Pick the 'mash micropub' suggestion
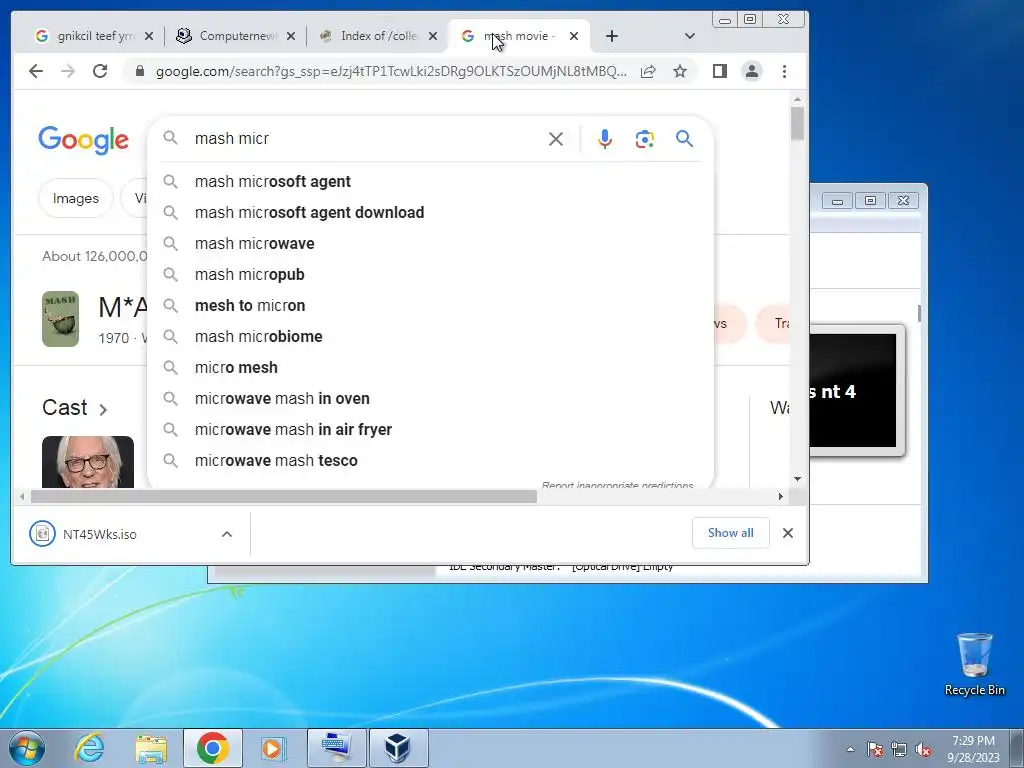This screenshot has height=768, width=1024. [x=431, y=274]
